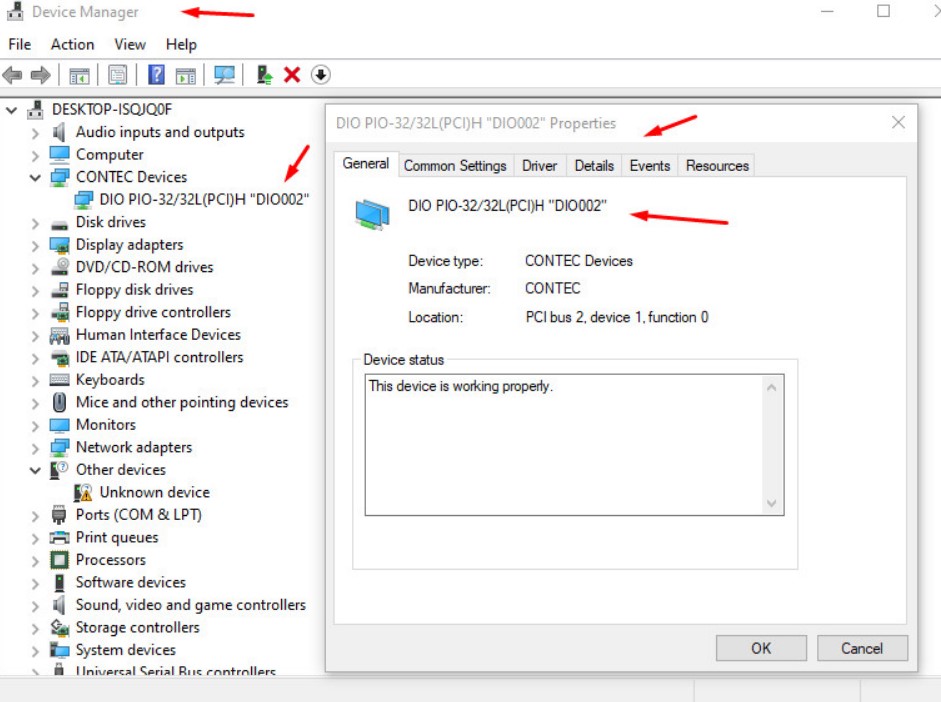Click the red X Uninstall device icon
Image resolution: width=941 pixels, height=702 pixels.
tap(292, 75)
